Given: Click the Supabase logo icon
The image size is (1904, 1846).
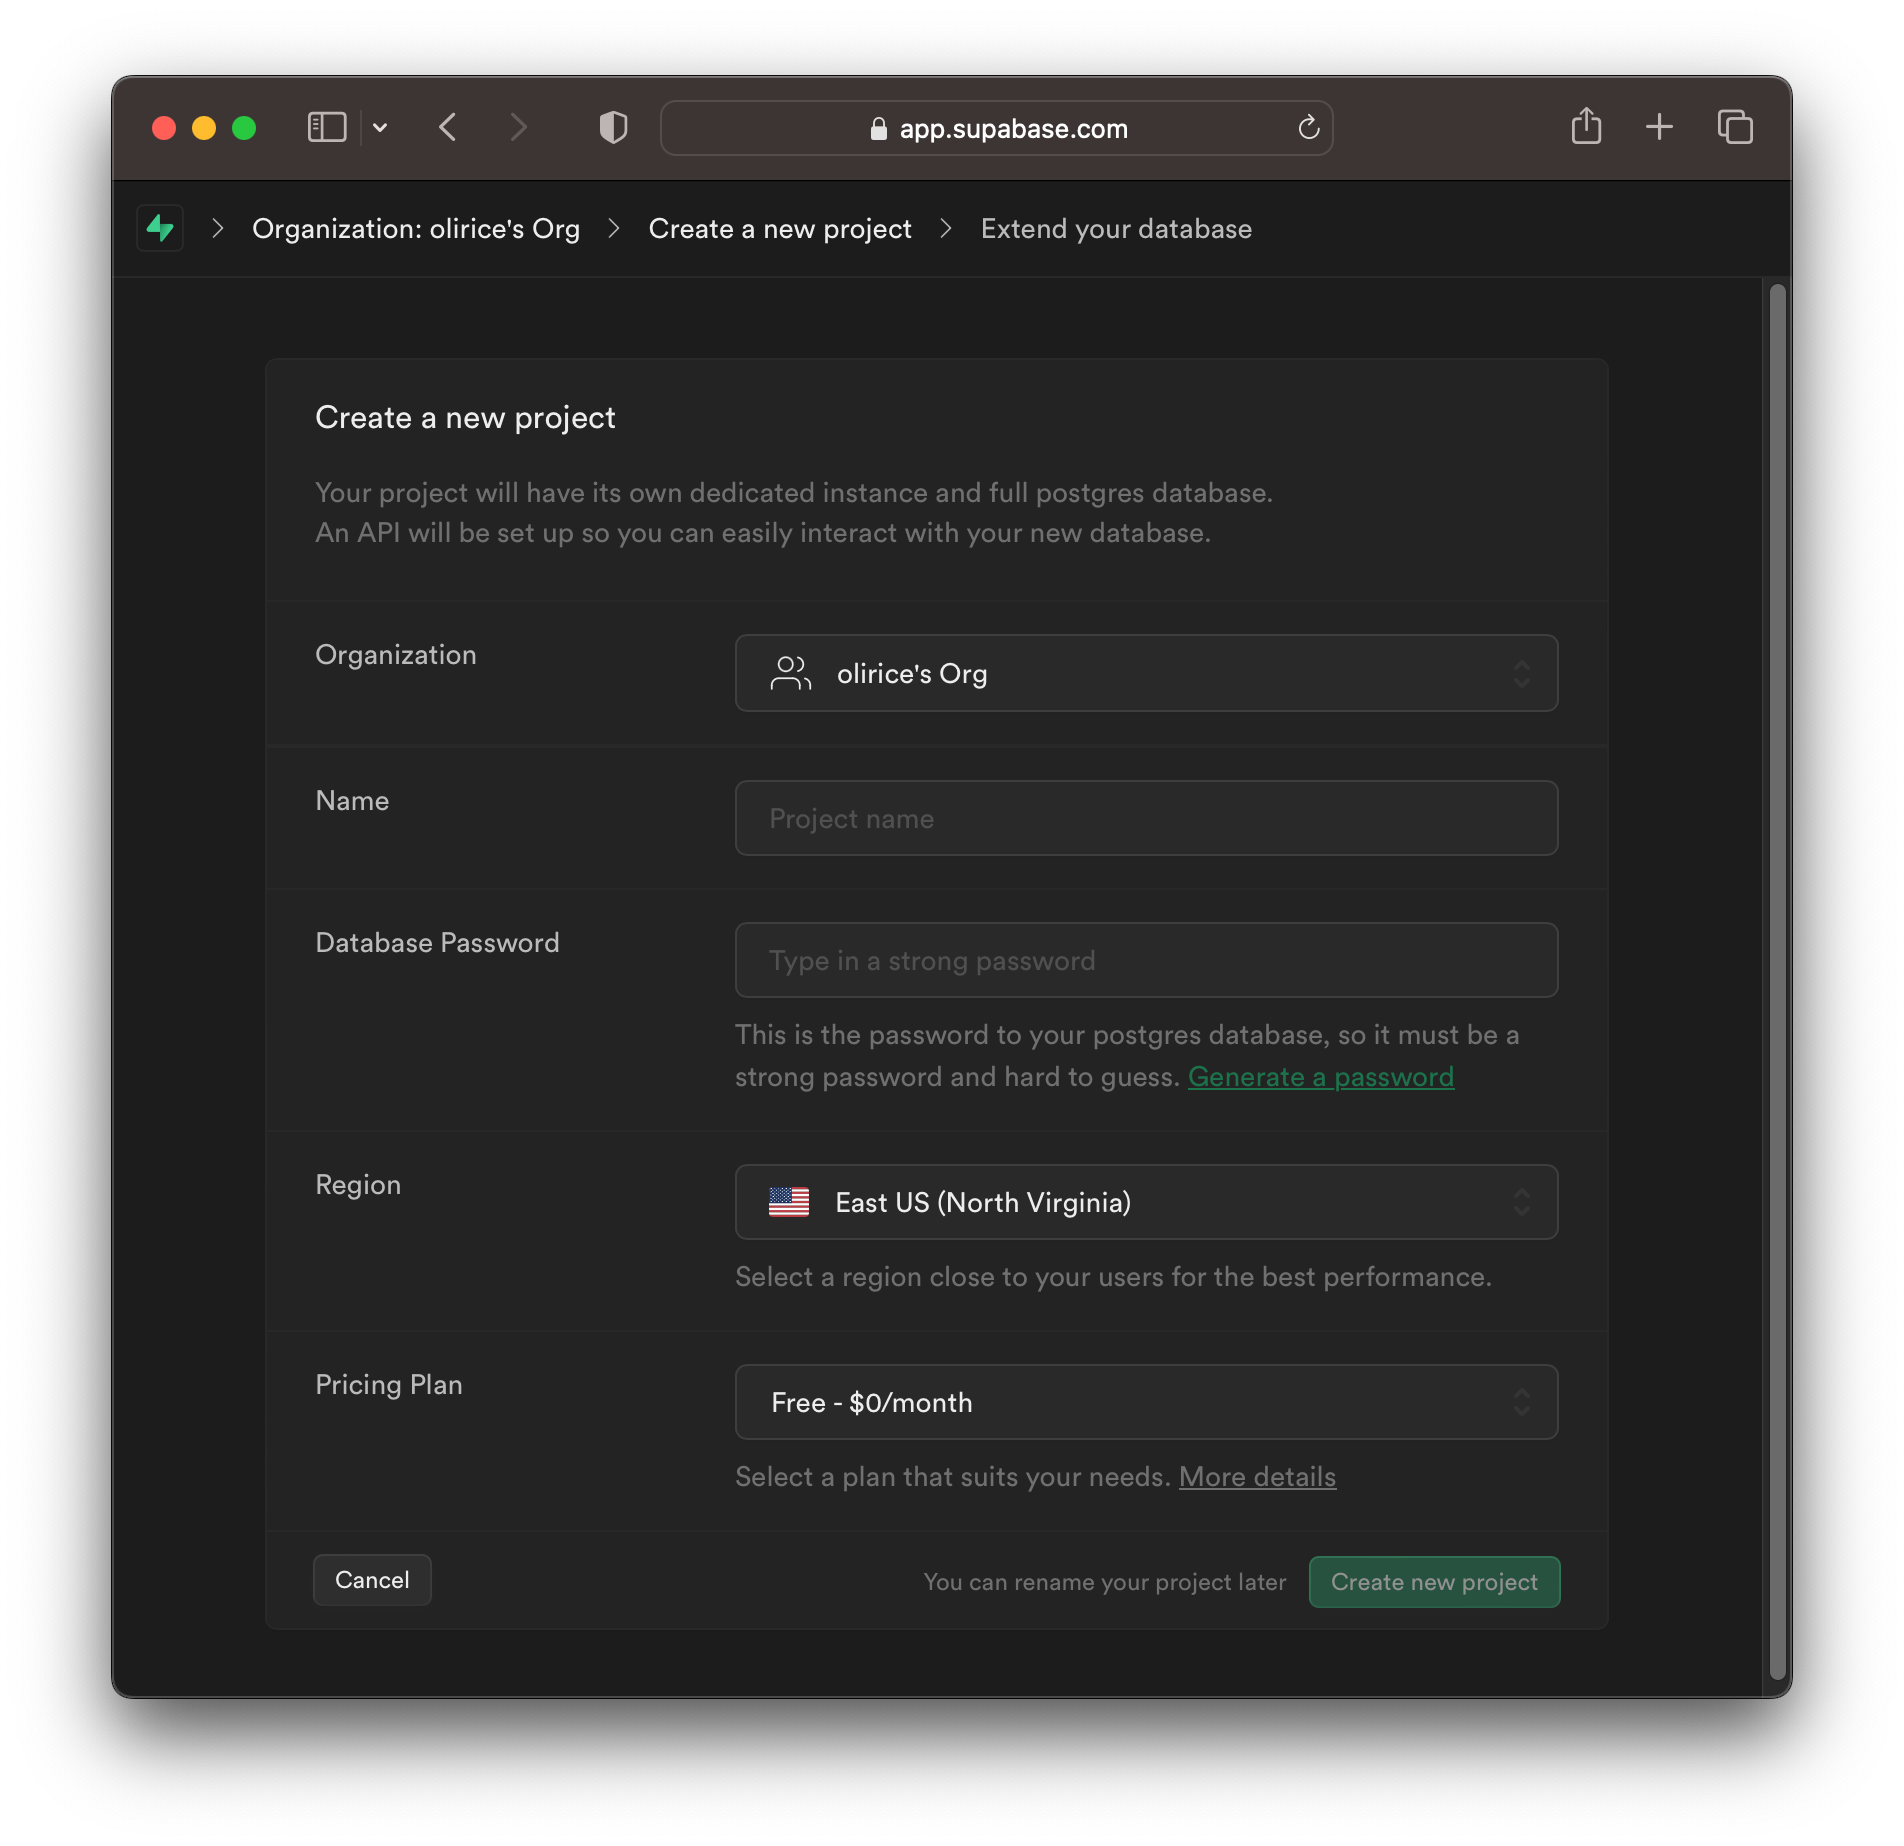Looking at the screenshot, I should point(160,229).
